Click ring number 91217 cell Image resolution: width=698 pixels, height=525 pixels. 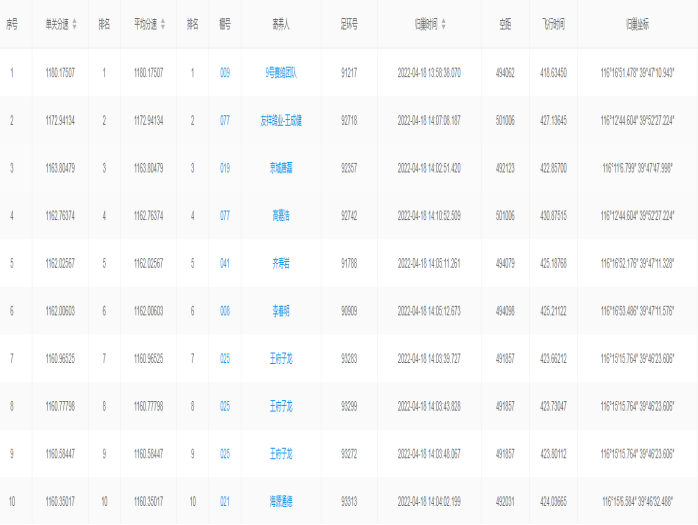coord(349,72)
